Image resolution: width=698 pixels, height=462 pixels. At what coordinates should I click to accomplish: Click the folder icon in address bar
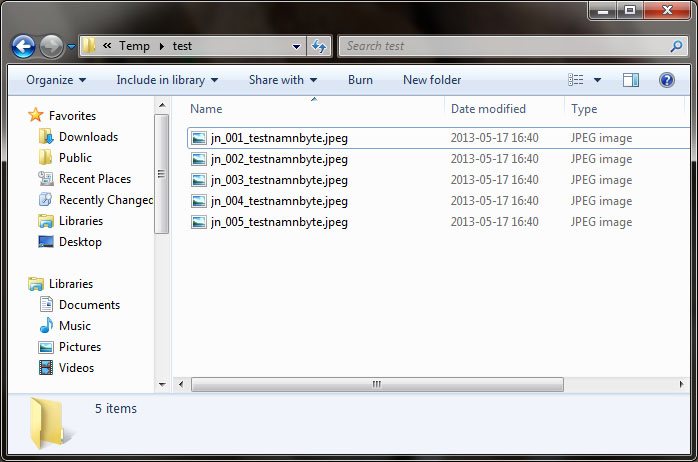coord(89,45)
